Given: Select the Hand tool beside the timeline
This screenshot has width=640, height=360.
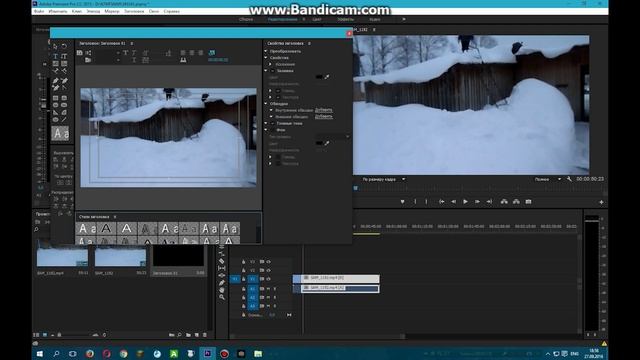Looking at the screenshot, I should click(222, 290).
